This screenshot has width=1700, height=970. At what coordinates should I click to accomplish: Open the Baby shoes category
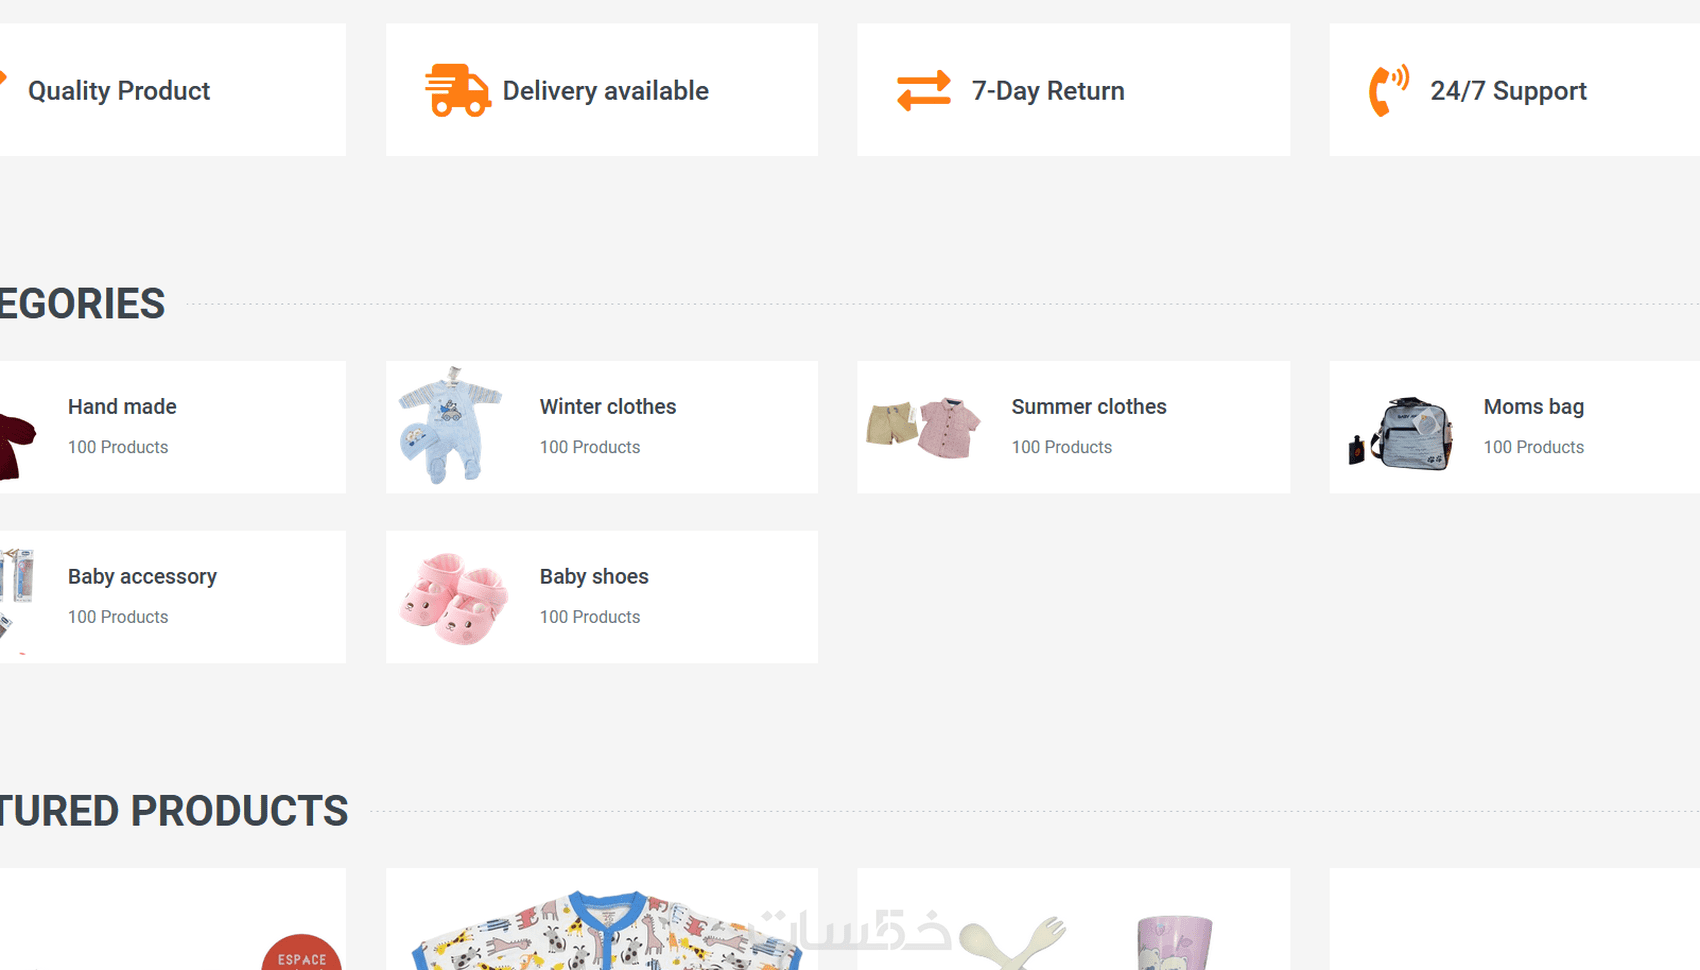[594, 577]
